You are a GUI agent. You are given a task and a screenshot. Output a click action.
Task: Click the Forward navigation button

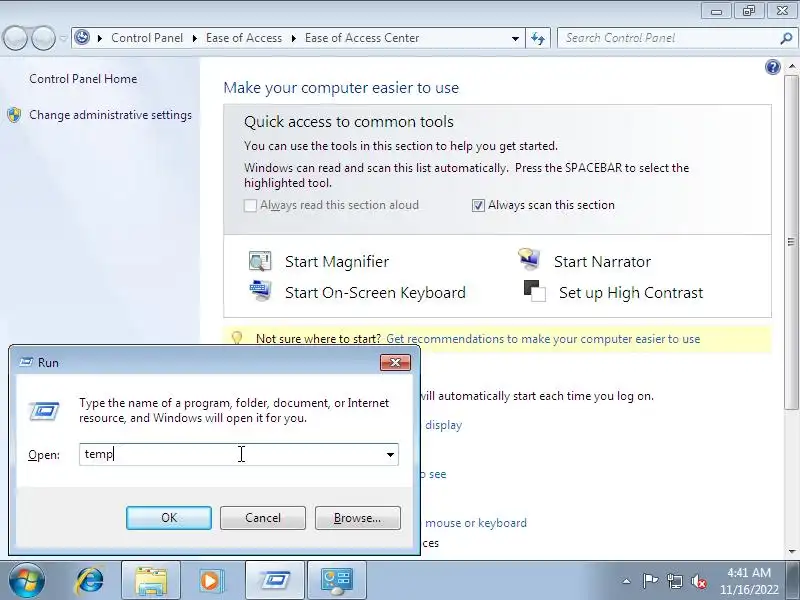[43, 38]
